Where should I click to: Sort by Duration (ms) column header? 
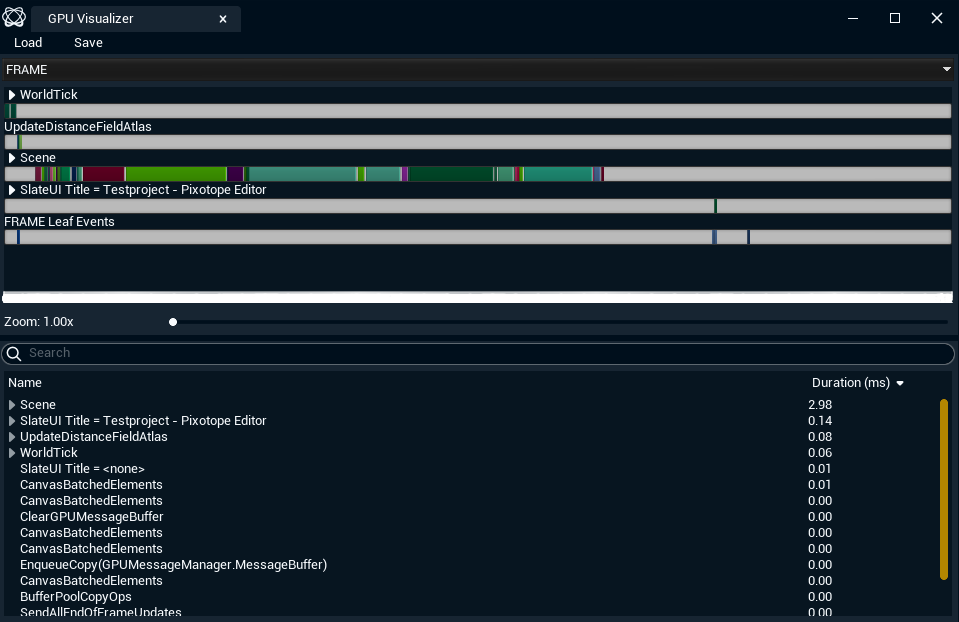coord(850,383)
